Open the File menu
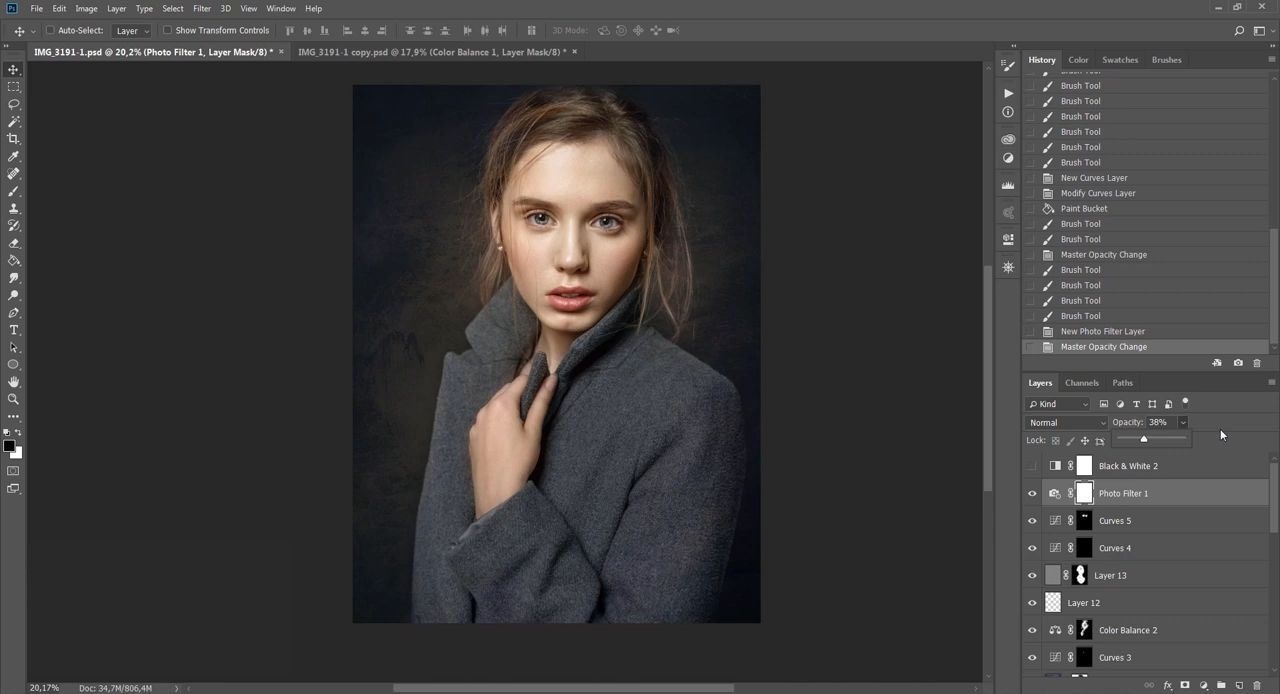 (x=36, y=8)
